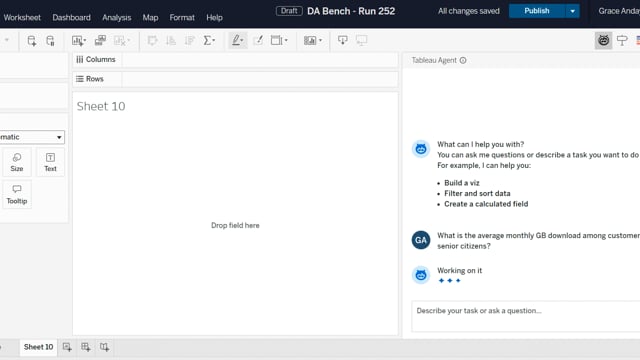Open the Totals sigma toolbar icon
The image size is (640, 360).
pyautogui.click(x=209, y=40)
